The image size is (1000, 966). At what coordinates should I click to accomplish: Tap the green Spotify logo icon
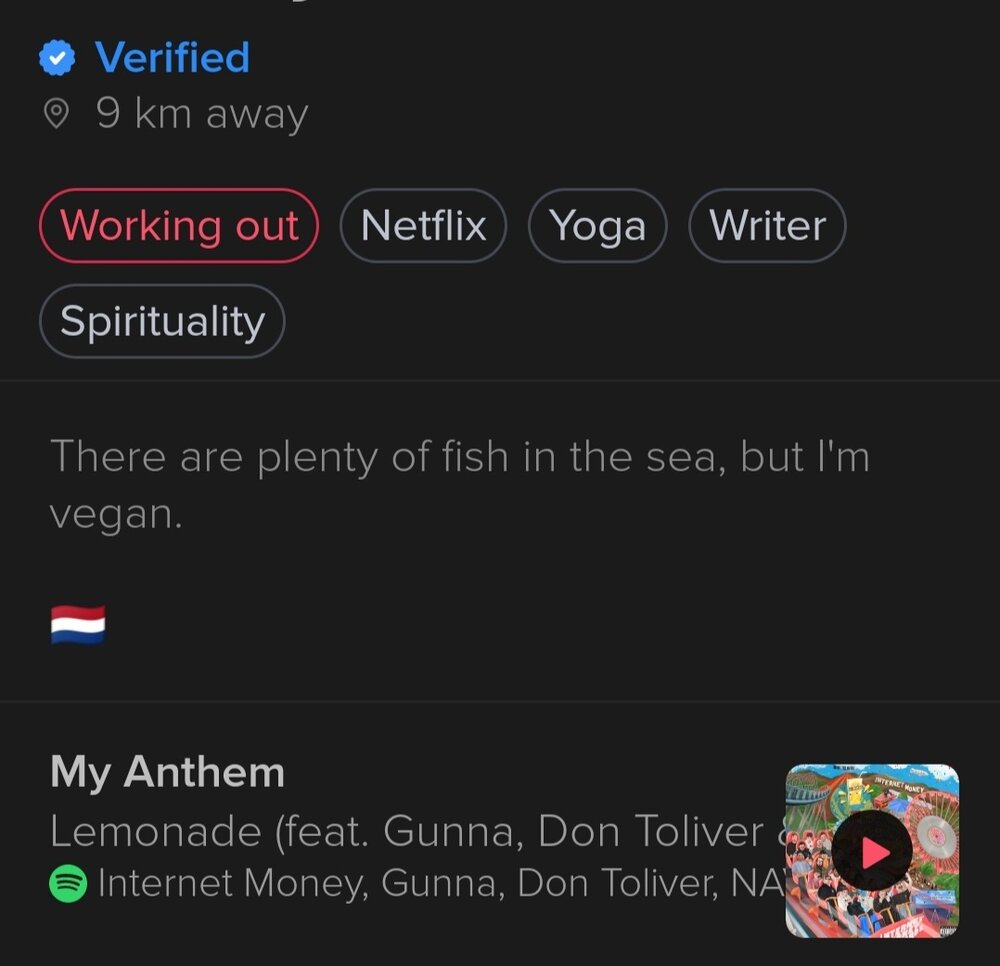(x=68, y=883)
